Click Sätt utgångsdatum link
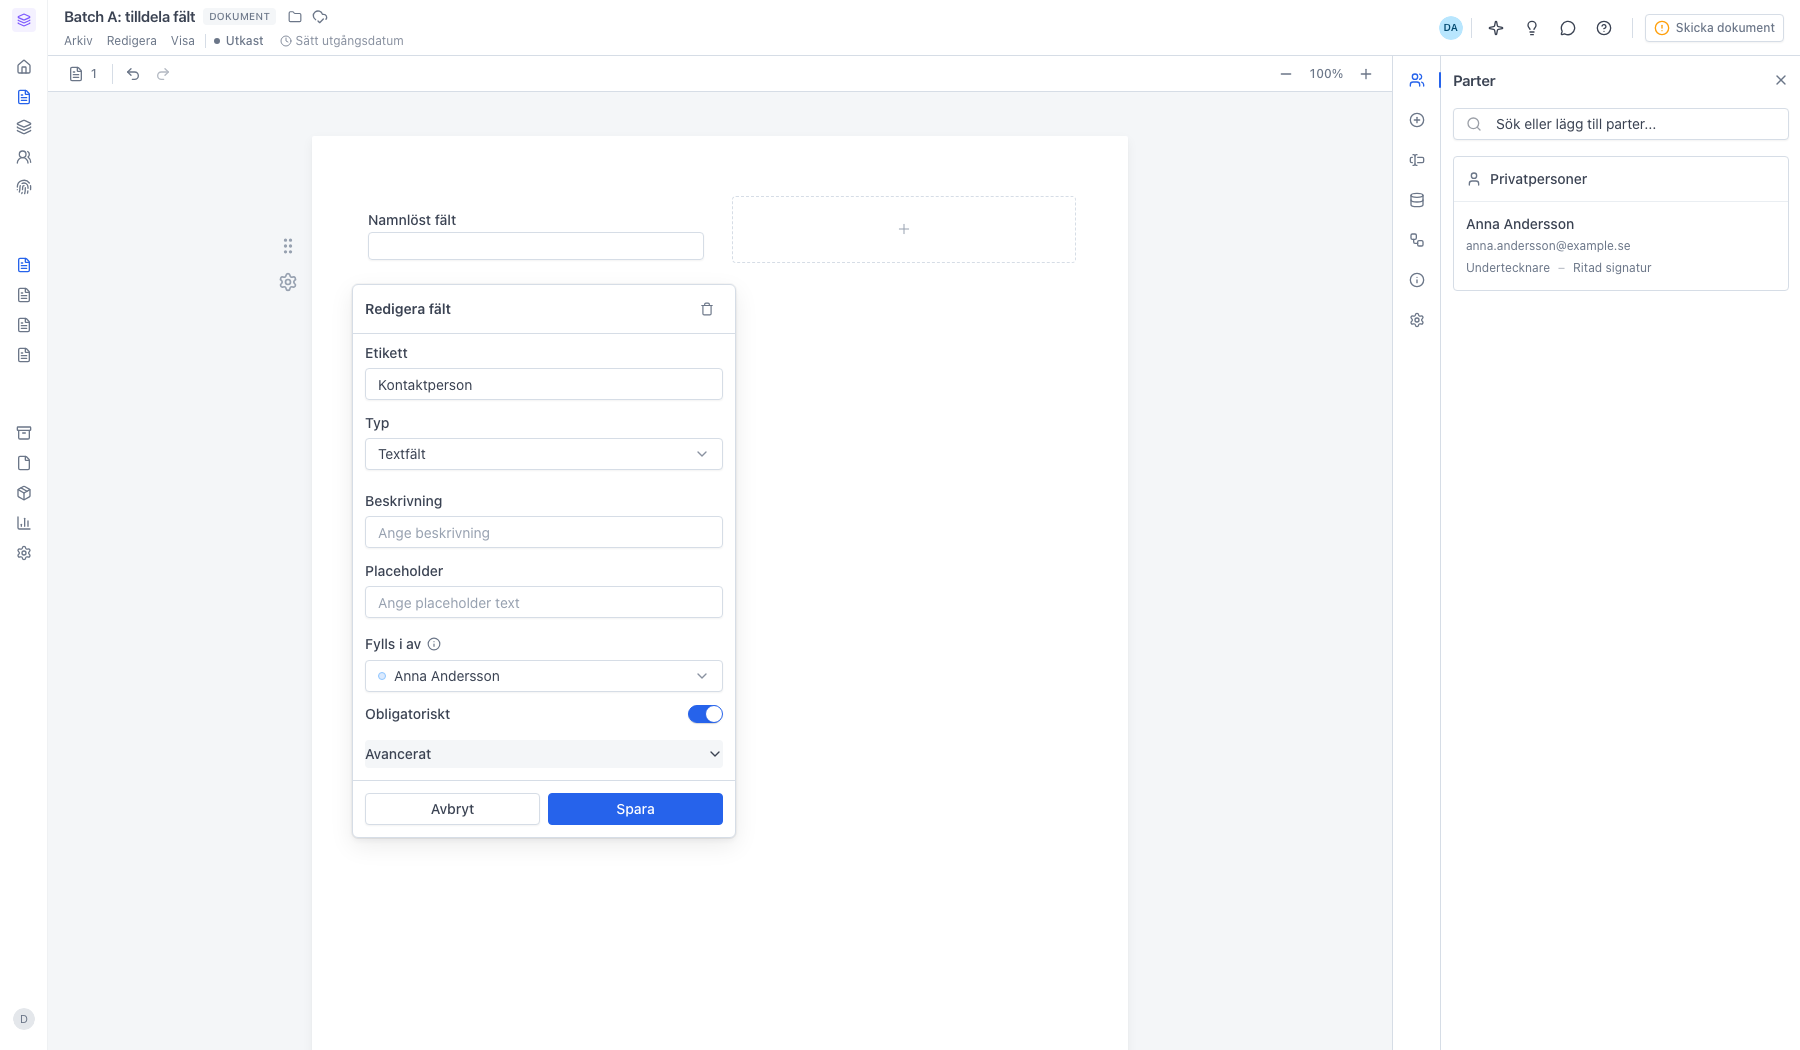The height and width of the screenshot is (1050, 1800). point(342,41)
